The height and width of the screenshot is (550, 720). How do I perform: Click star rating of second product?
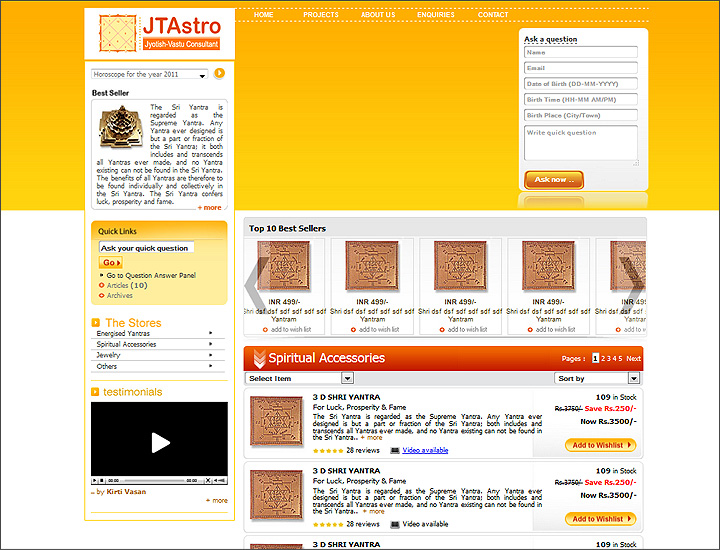pyautogui.click(x=328, y=525)
